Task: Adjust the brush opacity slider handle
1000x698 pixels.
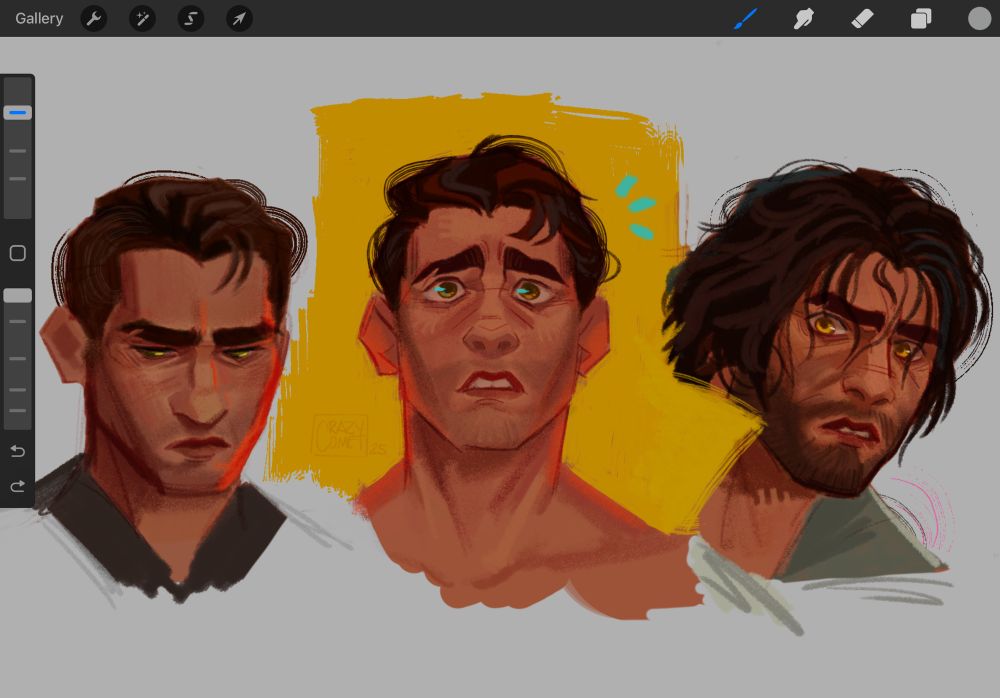Action: click(x=18, y=295)
